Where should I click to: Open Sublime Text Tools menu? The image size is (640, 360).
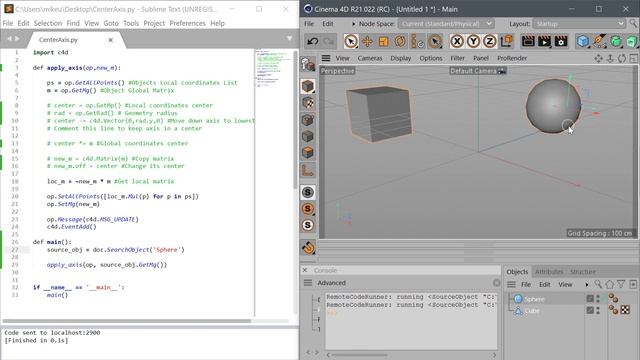pos(131,23)
